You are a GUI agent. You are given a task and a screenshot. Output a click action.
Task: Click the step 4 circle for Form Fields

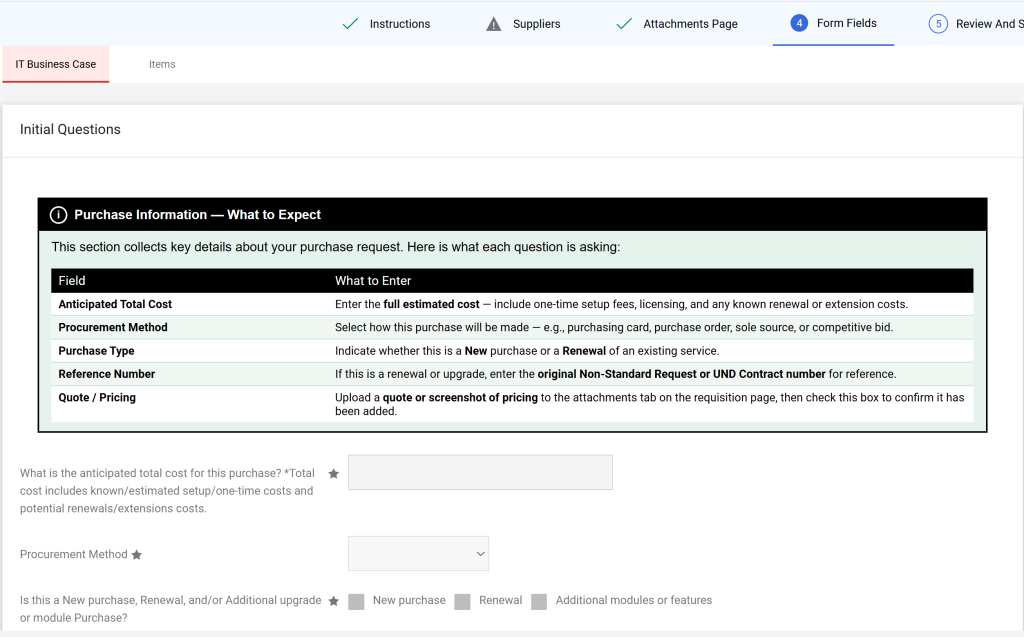pyautogui.click(x=799, y=23)
